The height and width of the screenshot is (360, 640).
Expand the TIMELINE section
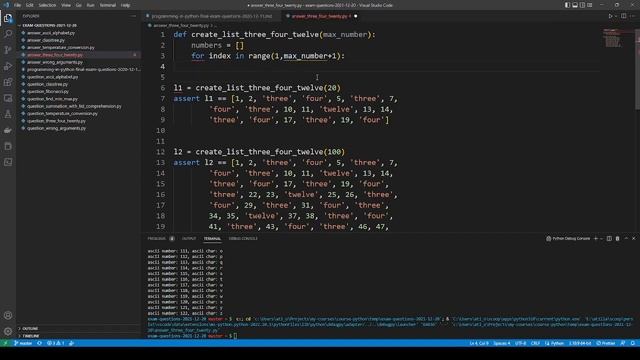pos(31,336)
